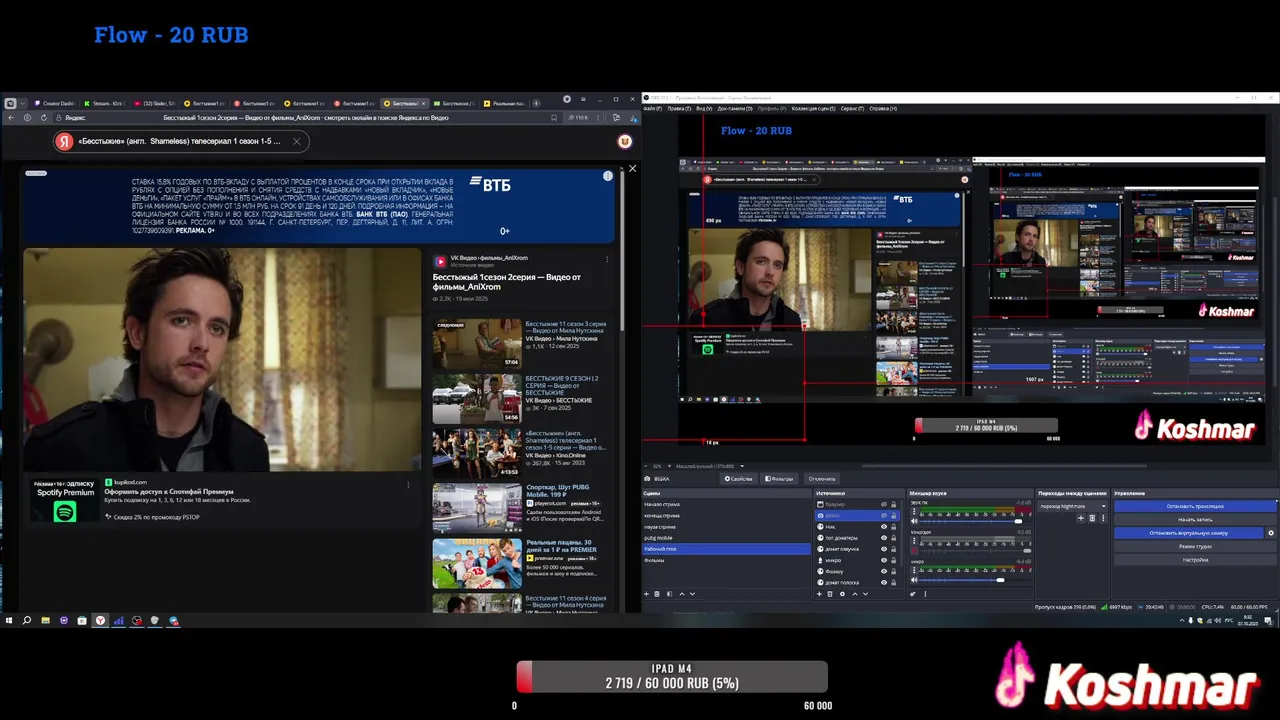Open the Файл menu in OBS

coord(651,108)
